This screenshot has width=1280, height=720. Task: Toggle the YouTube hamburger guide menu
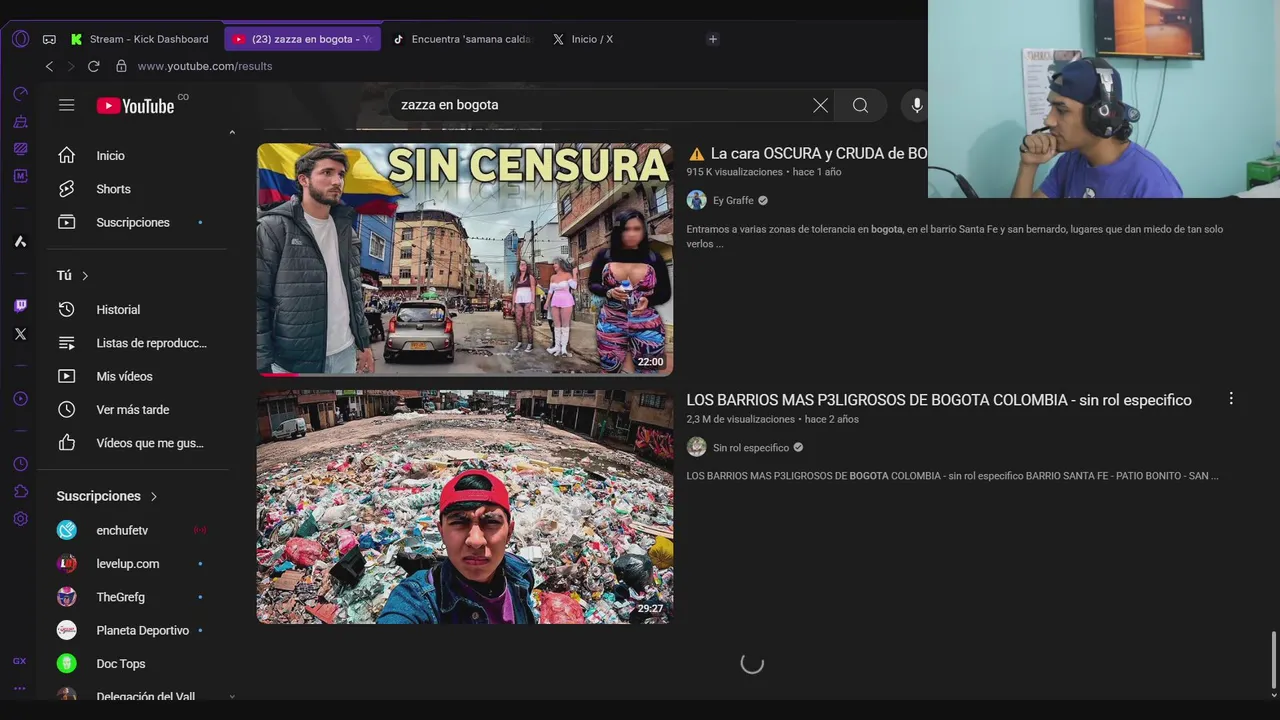coord(66,105)
